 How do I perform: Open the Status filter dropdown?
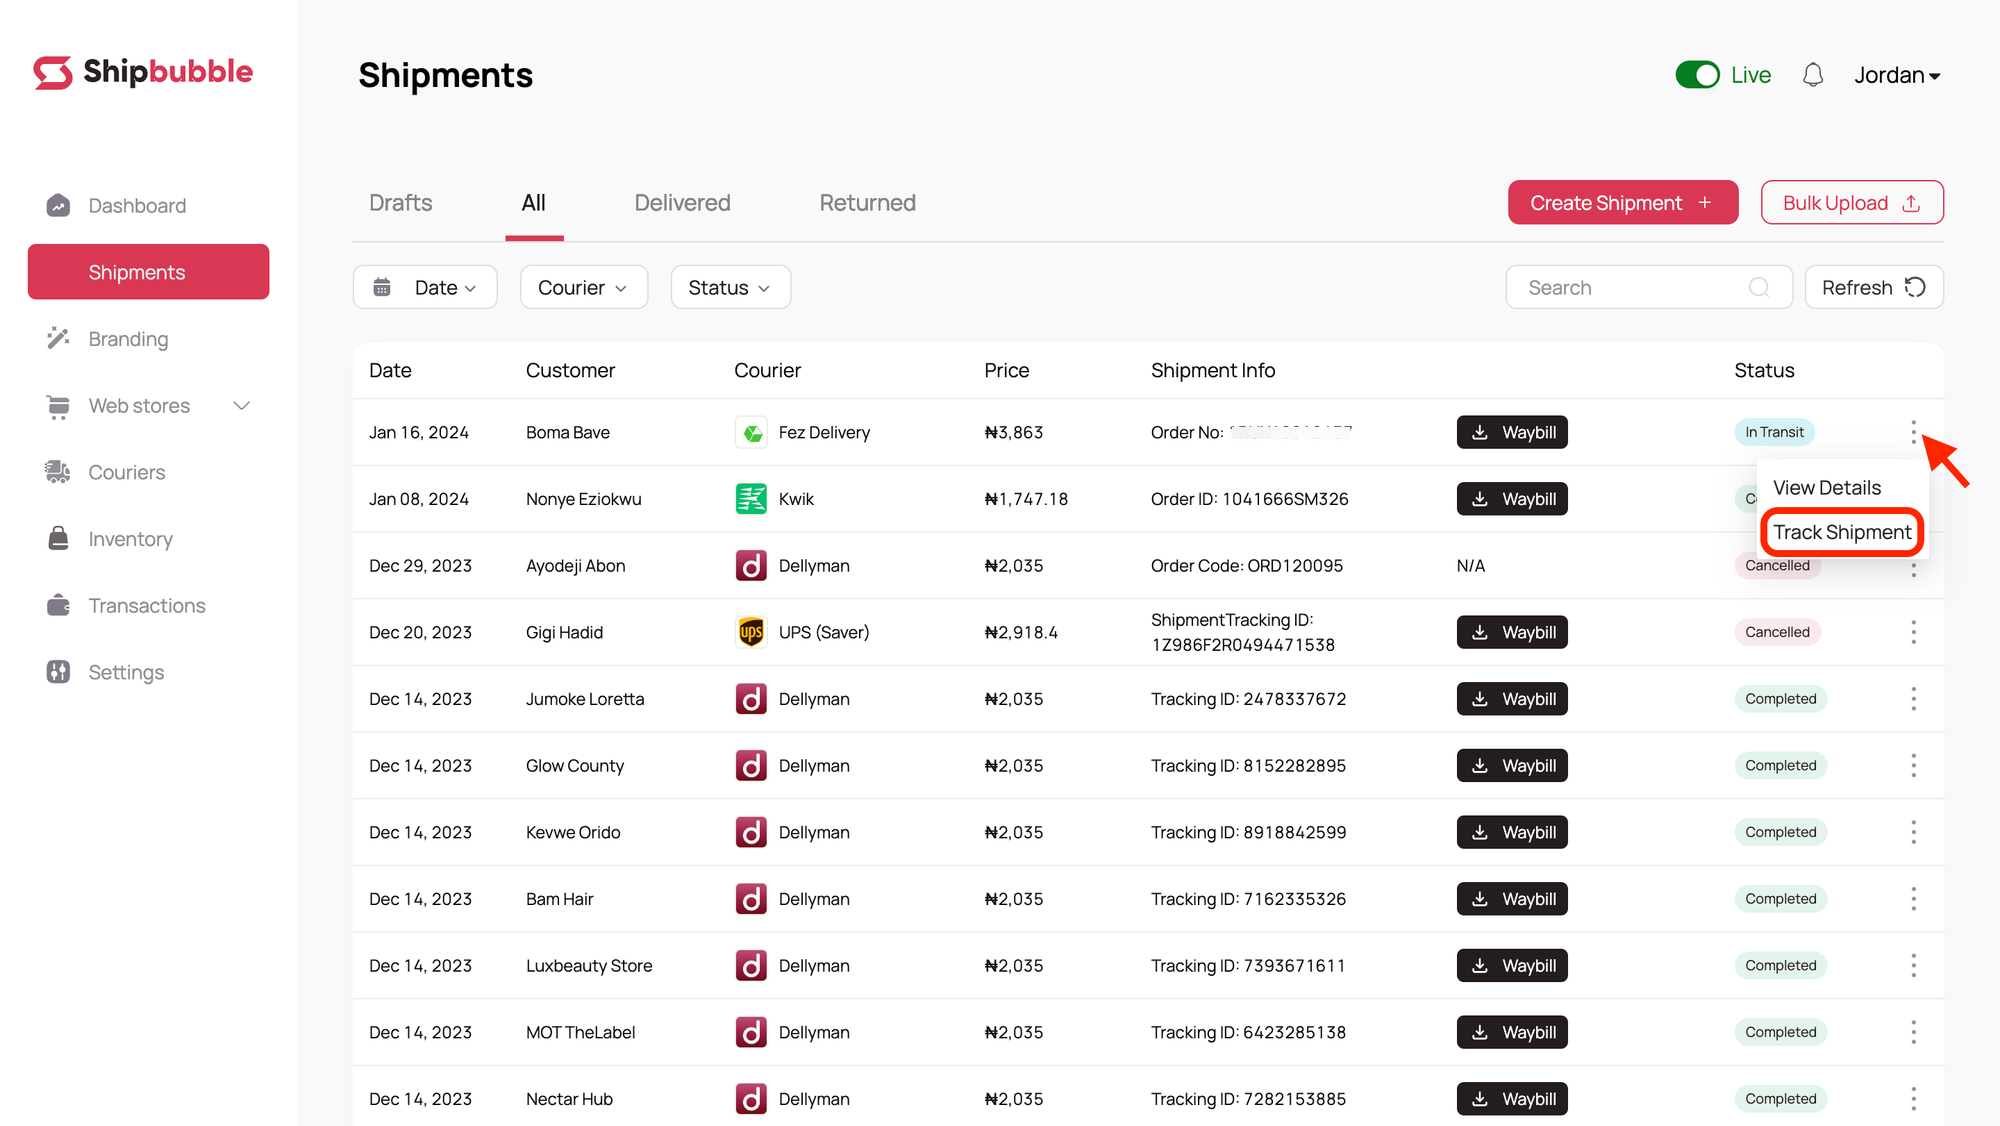pos(730,288)
